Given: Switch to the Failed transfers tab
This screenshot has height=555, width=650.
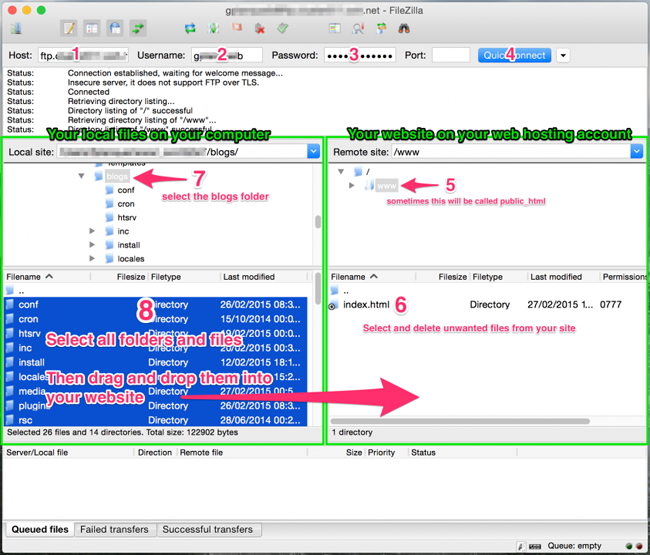Looking at the screenshot, I should tap(114, 529).
